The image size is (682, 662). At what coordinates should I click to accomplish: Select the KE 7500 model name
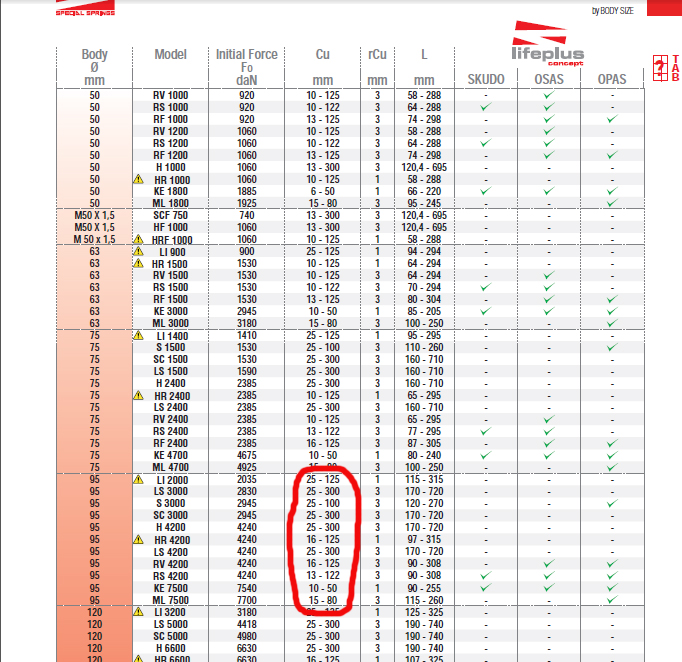(171, 588)
